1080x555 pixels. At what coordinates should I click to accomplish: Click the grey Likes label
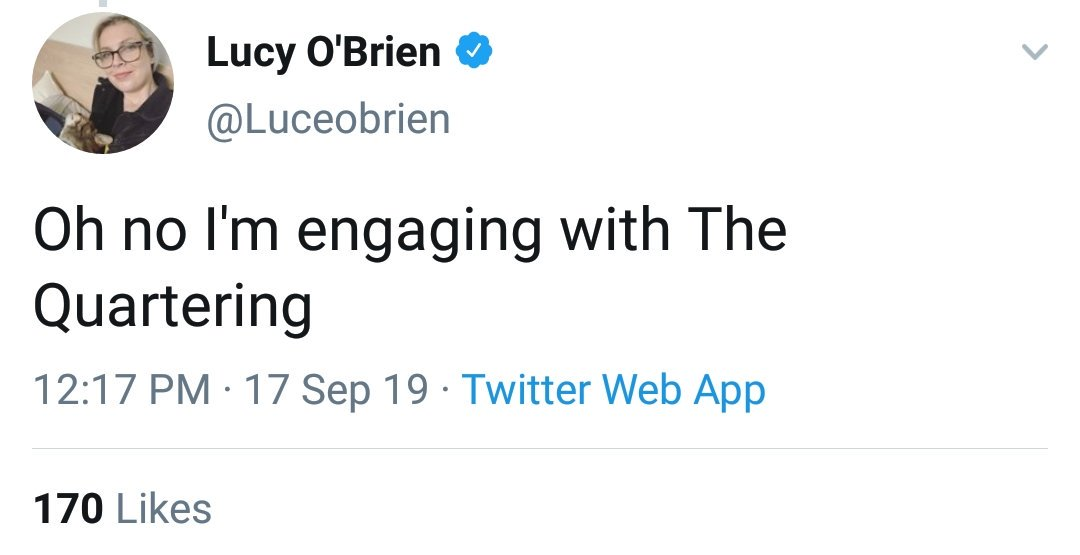pos(165,508)
